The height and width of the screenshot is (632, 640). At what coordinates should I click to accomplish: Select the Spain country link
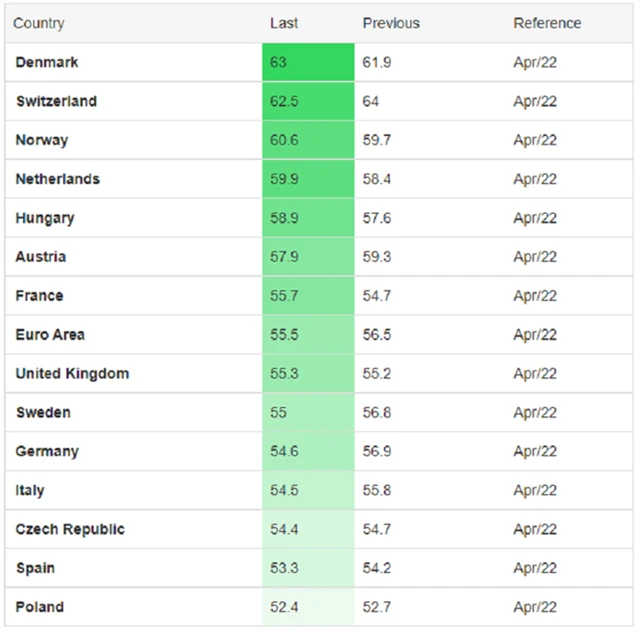35,569
